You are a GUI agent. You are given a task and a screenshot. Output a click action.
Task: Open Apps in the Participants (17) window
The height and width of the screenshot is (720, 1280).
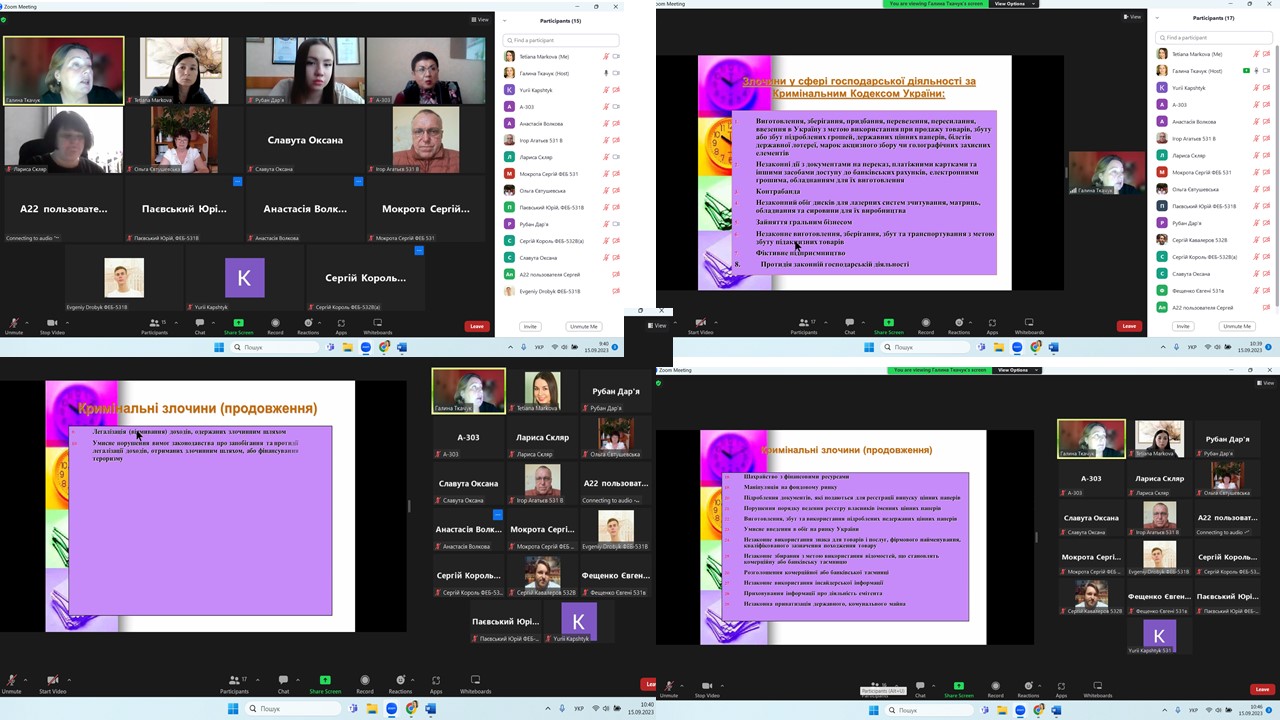[x=992, y=326]
